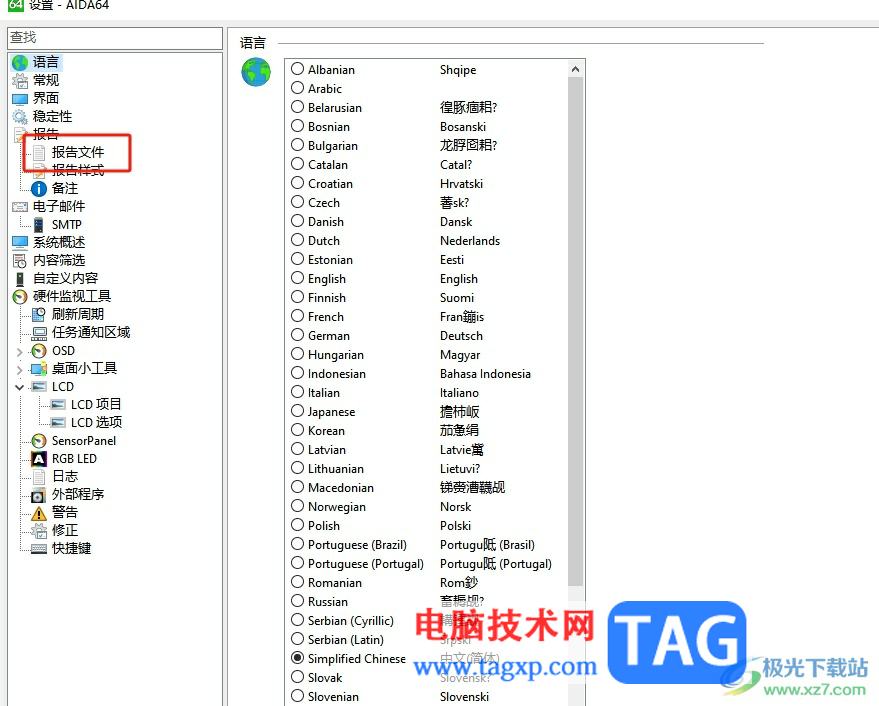Click the SensorPanel gauge icon
Viewport: 879px width, 706px height.
coord(39,441)
